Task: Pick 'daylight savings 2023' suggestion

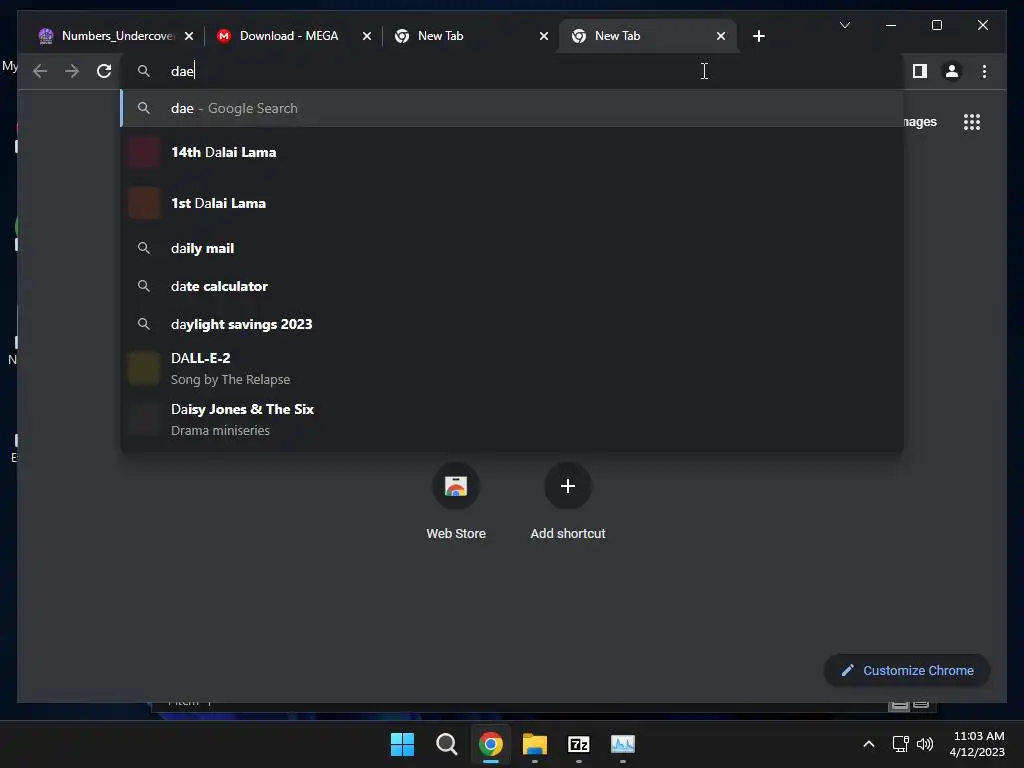Action: click(512, 324)
